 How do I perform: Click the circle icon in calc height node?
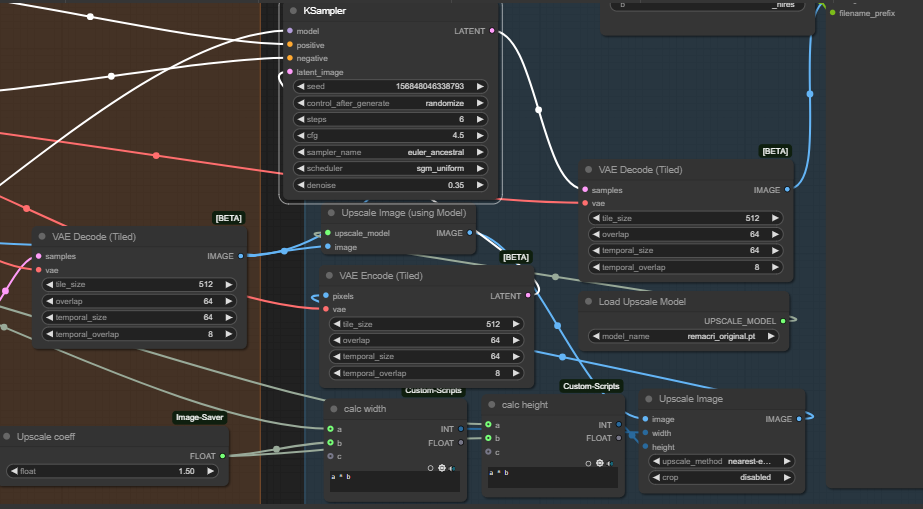[x=588, y=463]
